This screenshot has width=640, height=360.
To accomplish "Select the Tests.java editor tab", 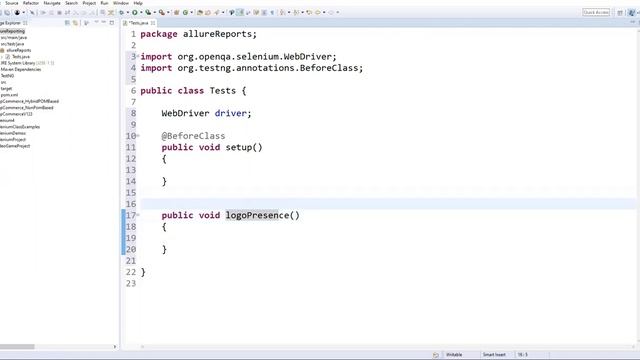I will pos(139,23).
